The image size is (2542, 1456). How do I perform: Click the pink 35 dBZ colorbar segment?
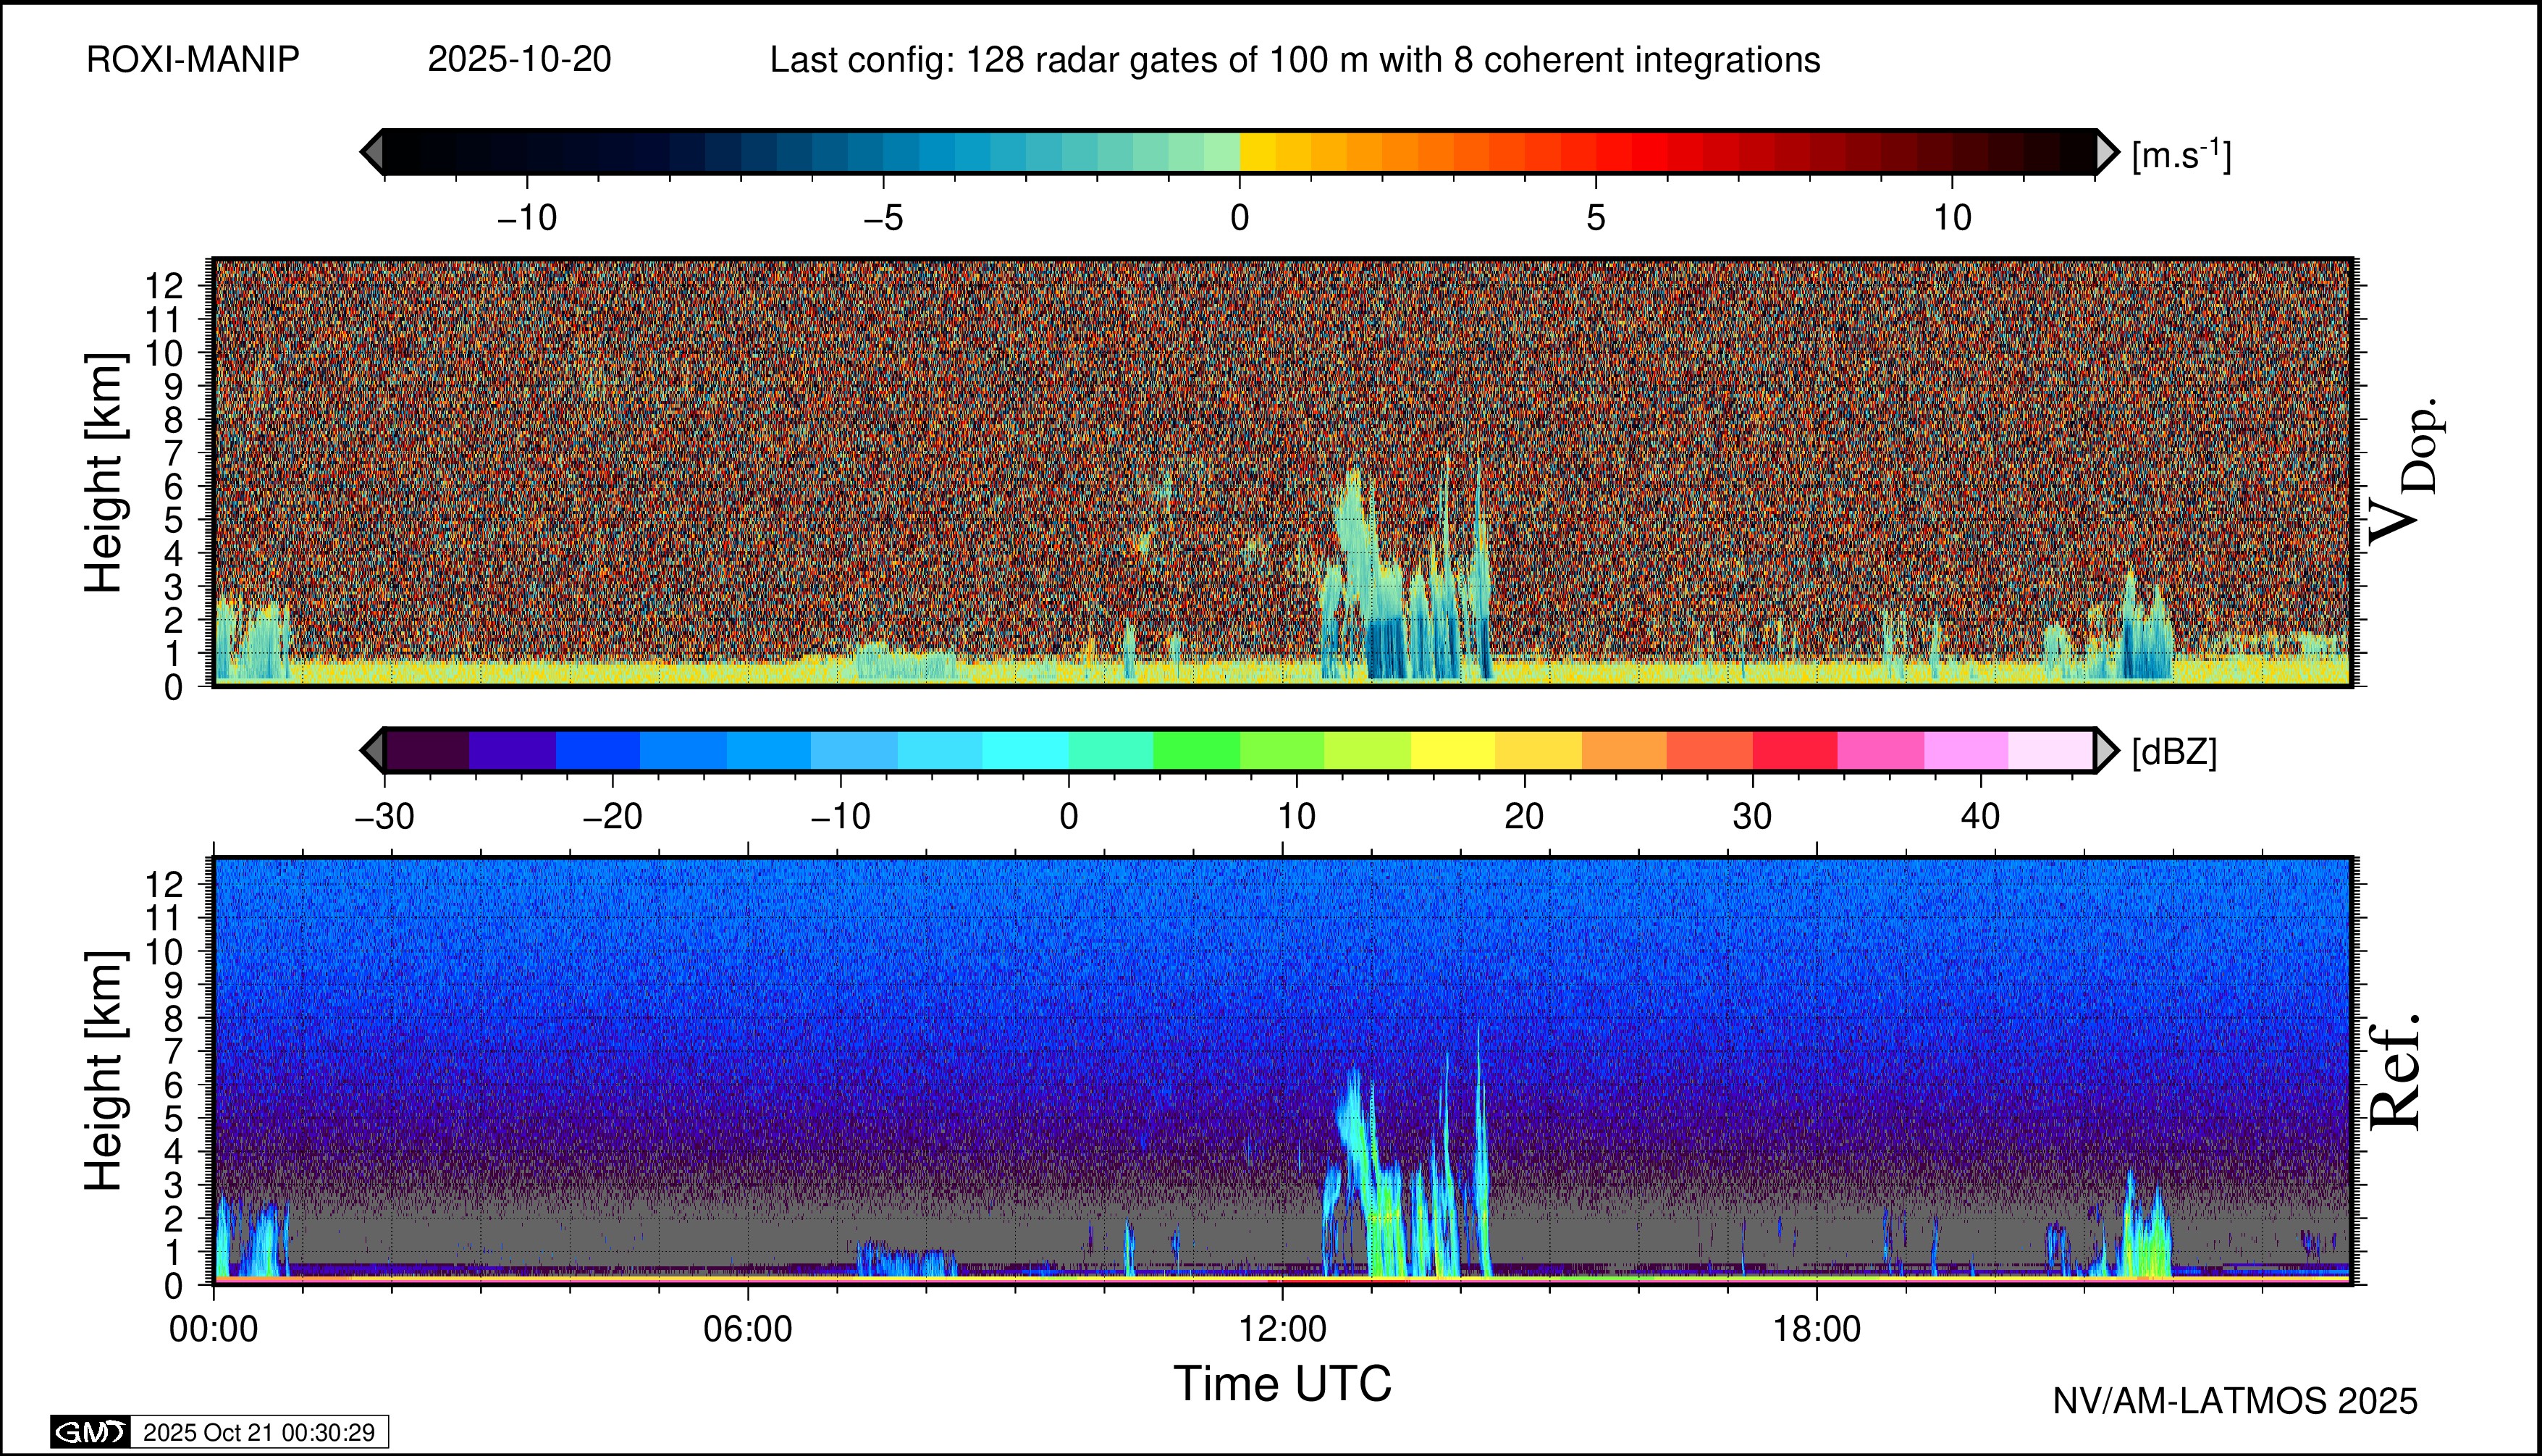tap(1880, 750)
